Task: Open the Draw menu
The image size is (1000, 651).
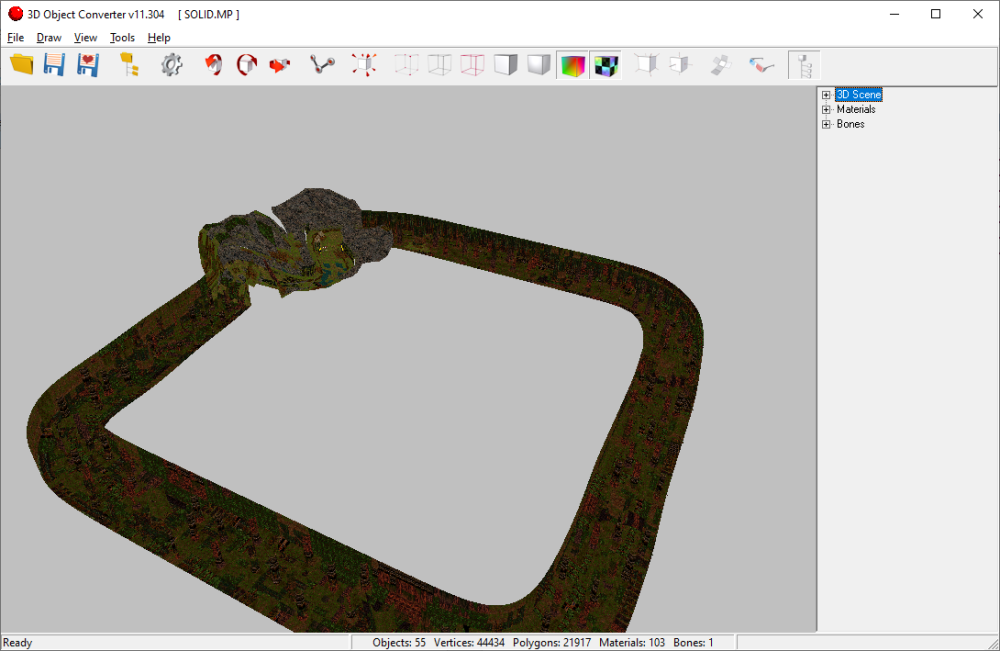Action: (x=48, y=37)
